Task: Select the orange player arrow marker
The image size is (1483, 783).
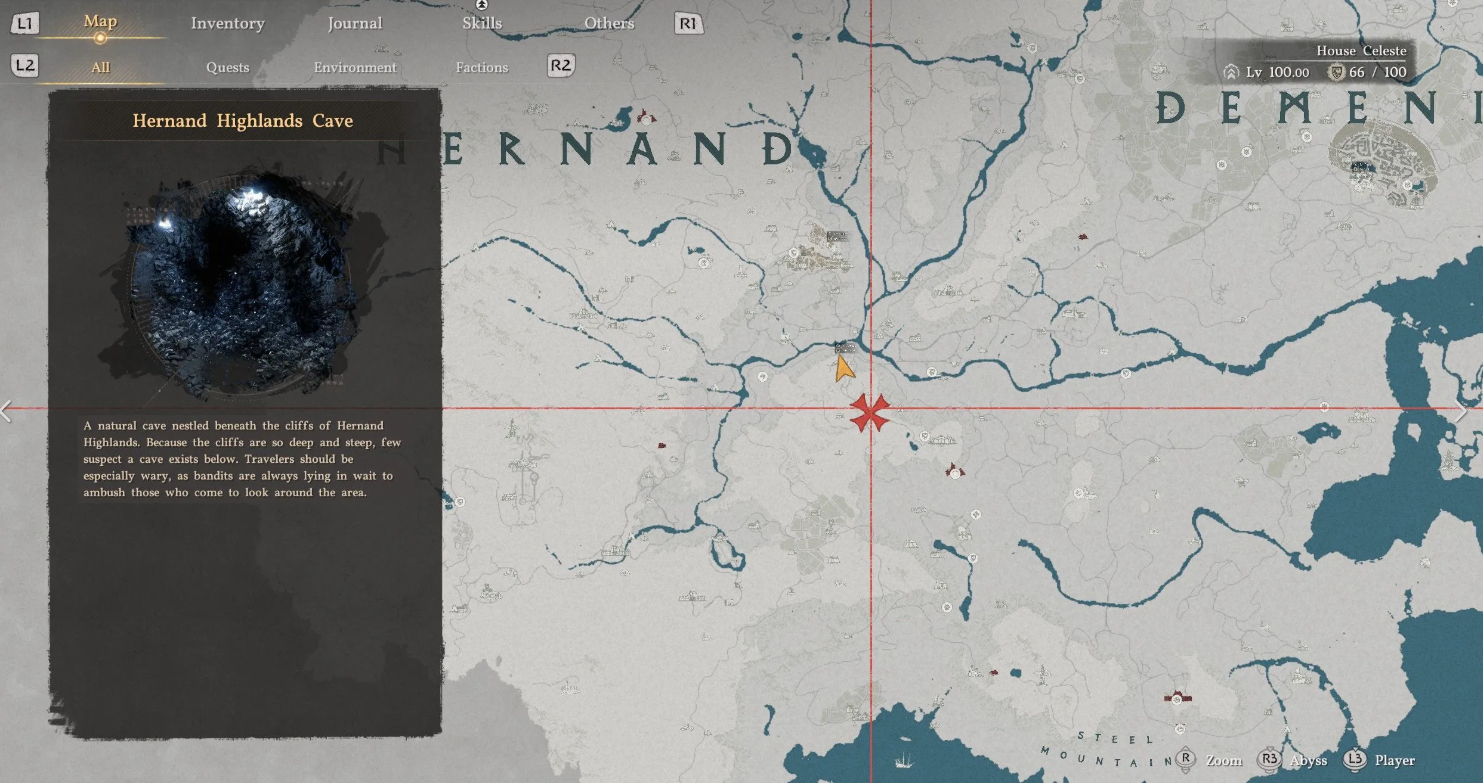Action: 845,368
